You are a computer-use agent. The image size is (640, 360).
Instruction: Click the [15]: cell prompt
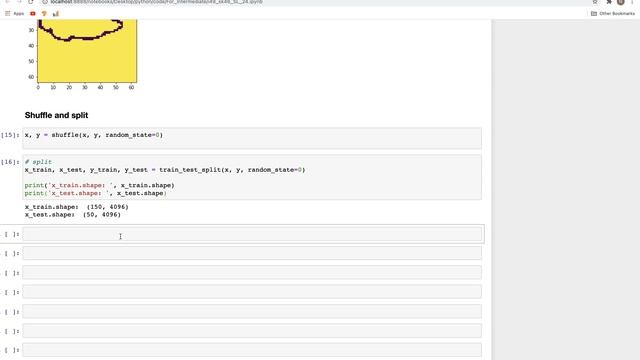click(10, 135)
